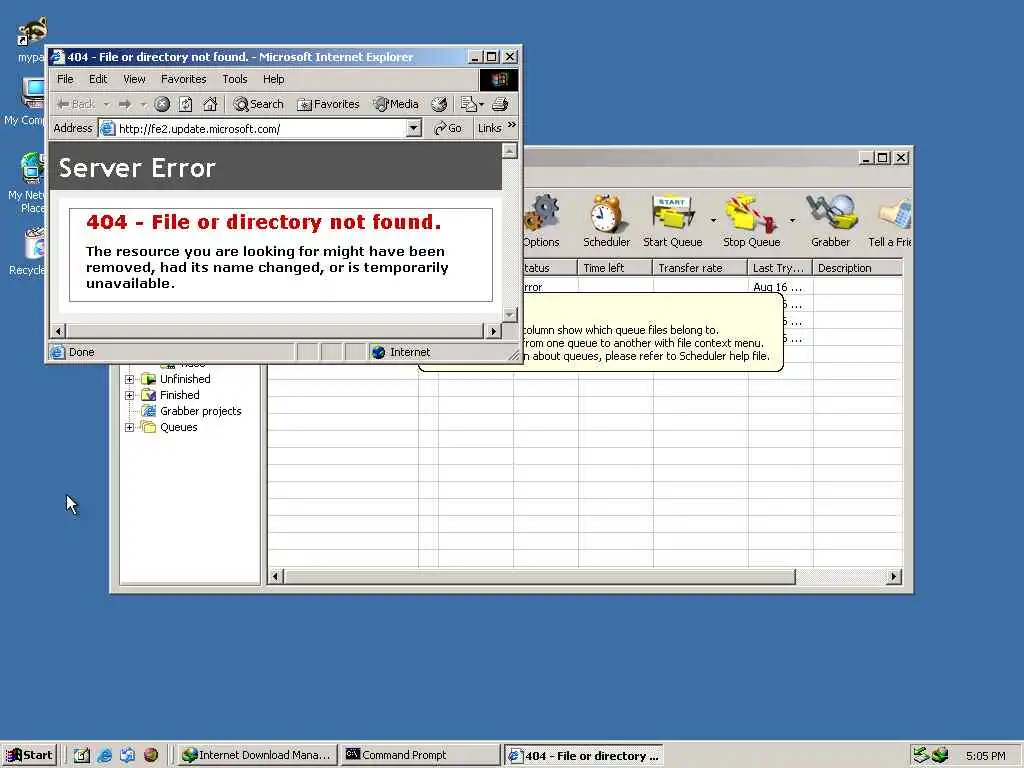Click the IE page icon in title bar
Image resolution: width=1024 pixels, height=768 pixels.
57,57
